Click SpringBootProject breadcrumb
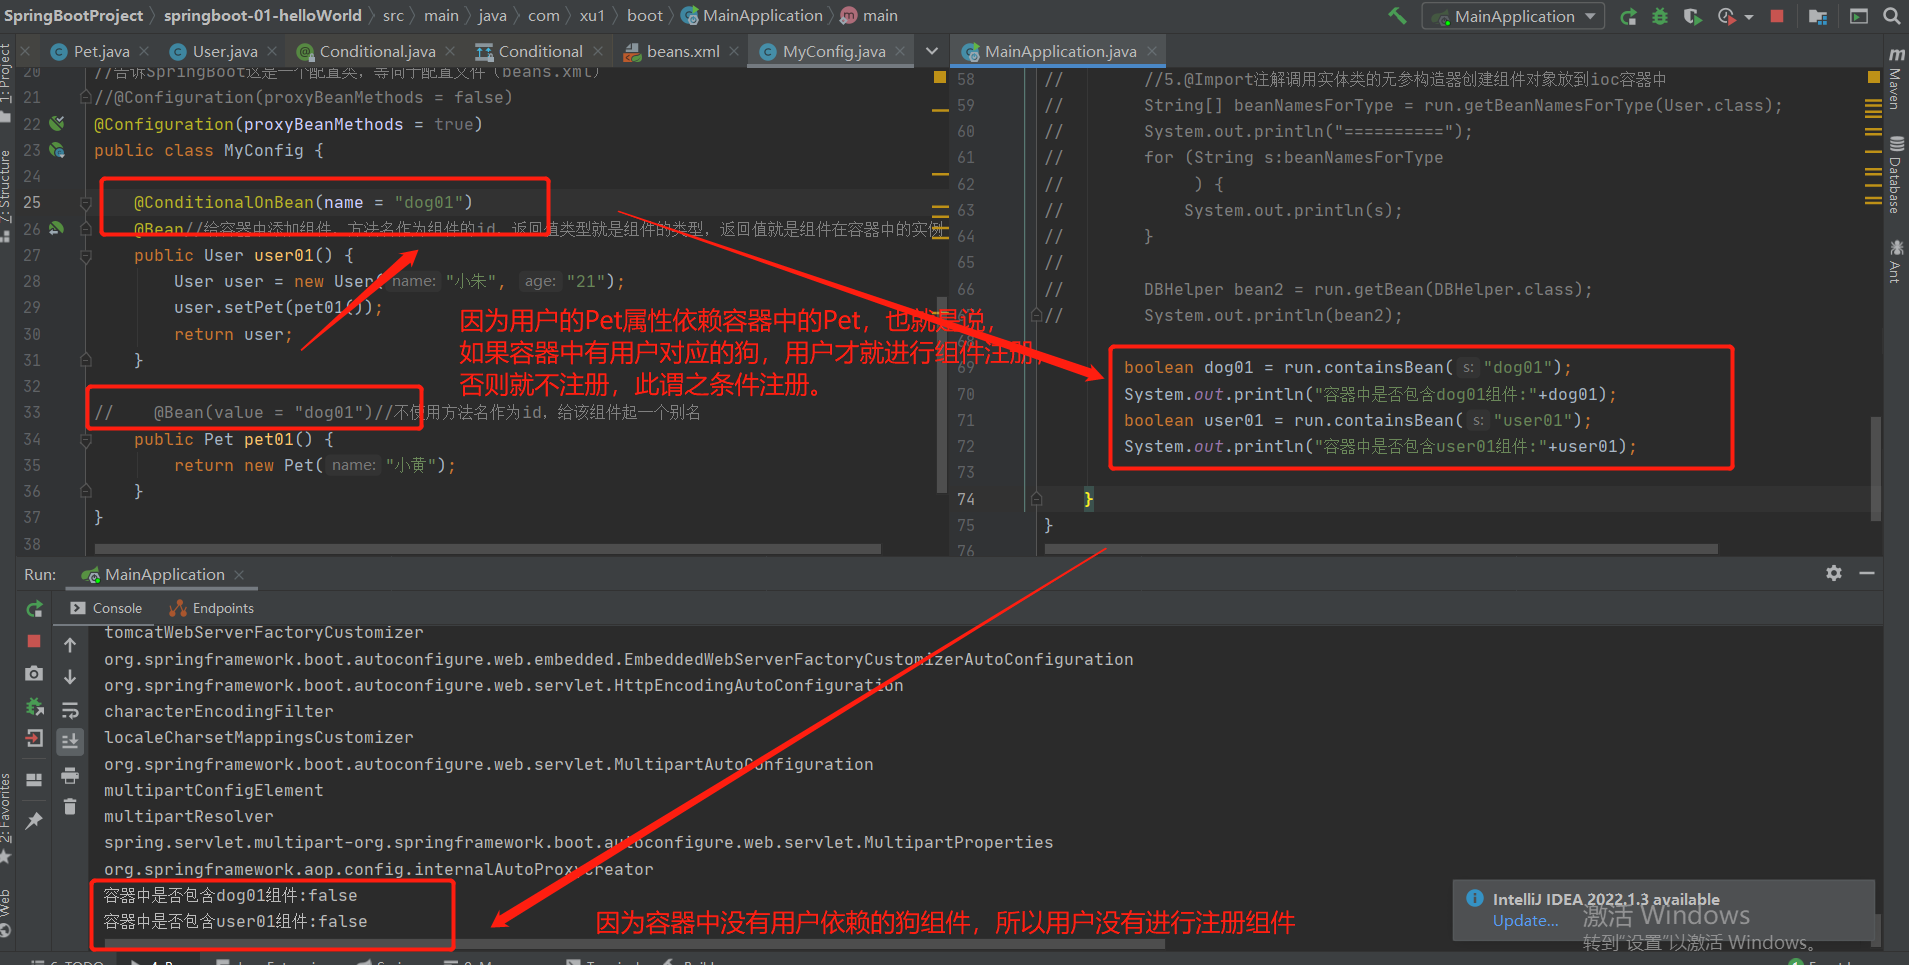 pos(74,16)
